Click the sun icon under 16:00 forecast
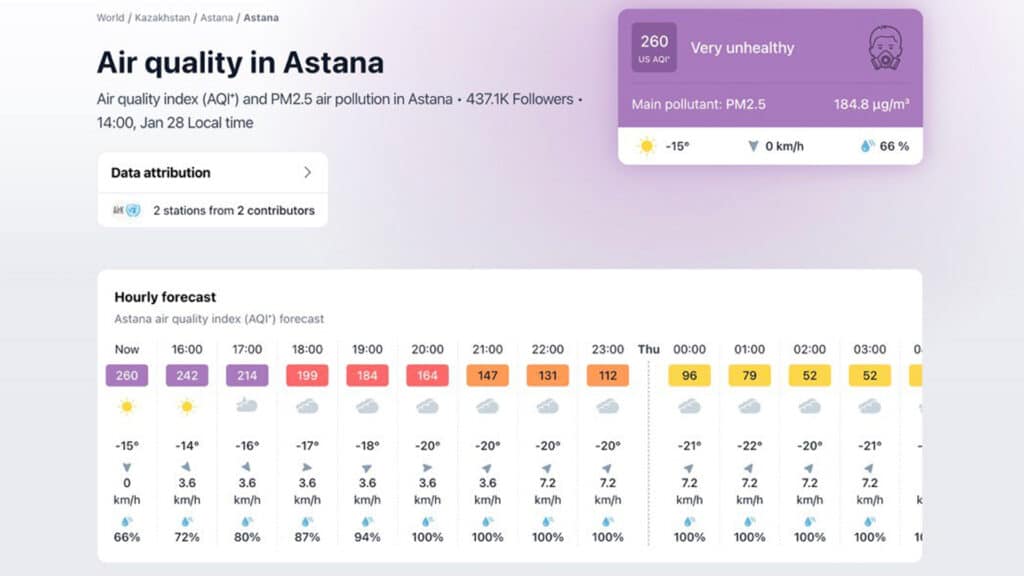Image resolution: width=1024 pixels, height=576 pixels. click(x=187, y=406)
